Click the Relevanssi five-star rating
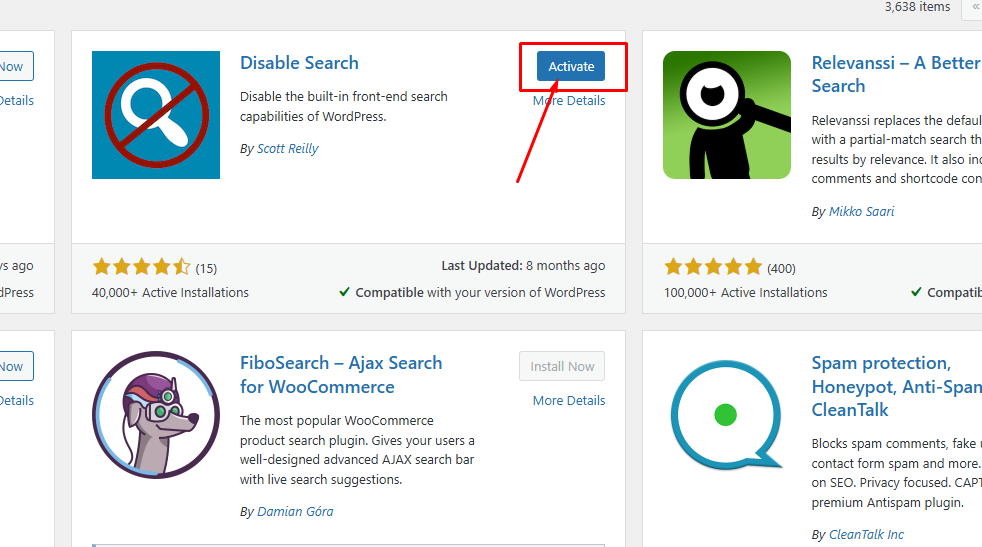 (x=713, y=268)
